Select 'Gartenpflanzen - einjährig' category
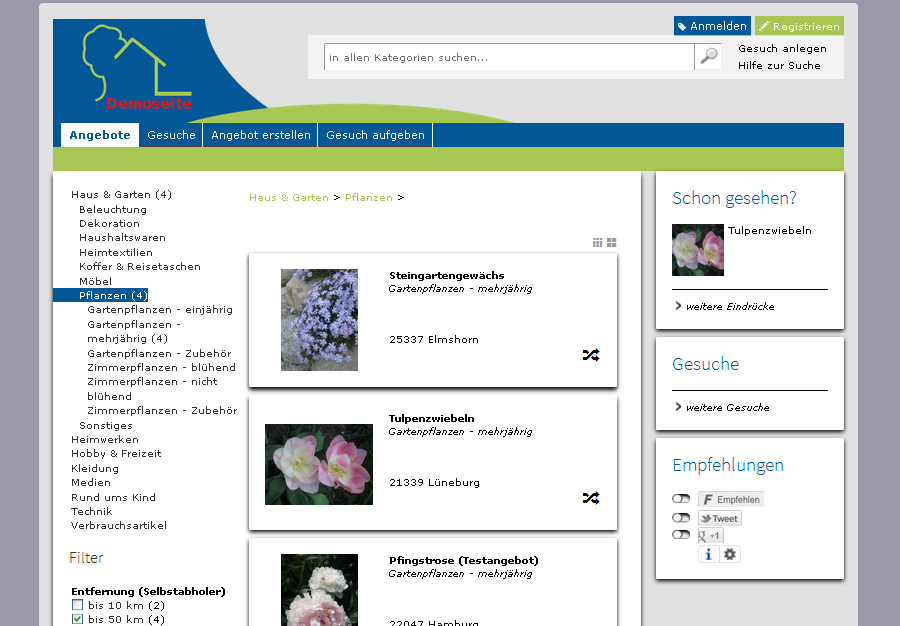This screenshot has height=626, width=900. (x=160, y=310)
